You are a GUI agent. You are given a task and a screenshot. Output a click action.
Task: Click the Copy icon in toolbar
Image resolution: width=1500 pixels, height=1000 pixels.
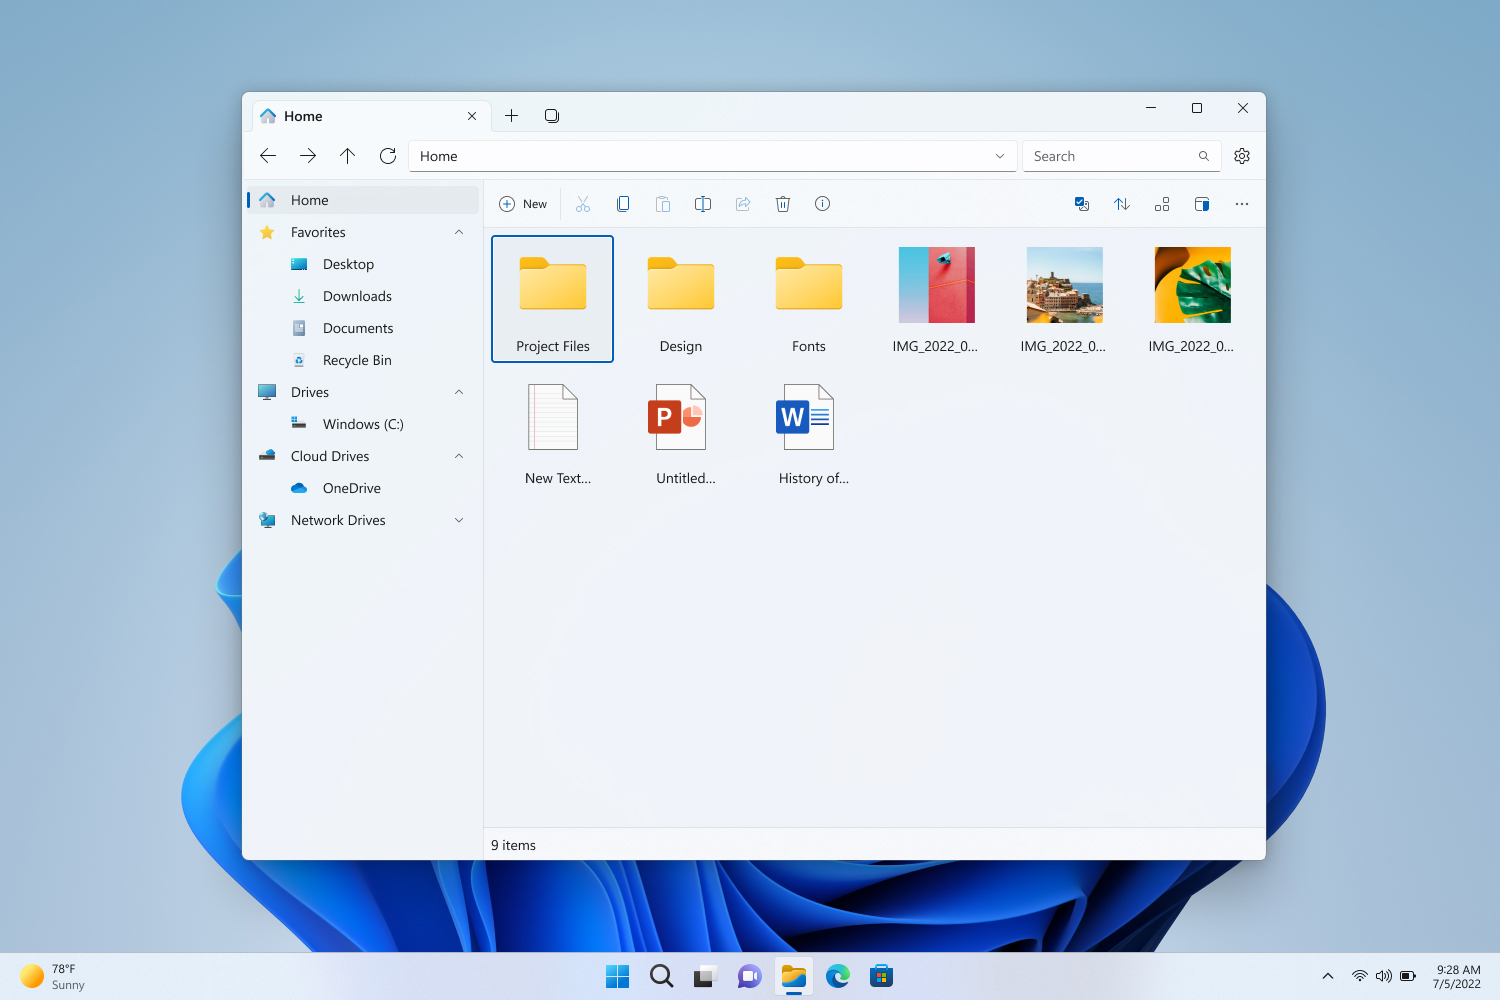tap(623, 204)
